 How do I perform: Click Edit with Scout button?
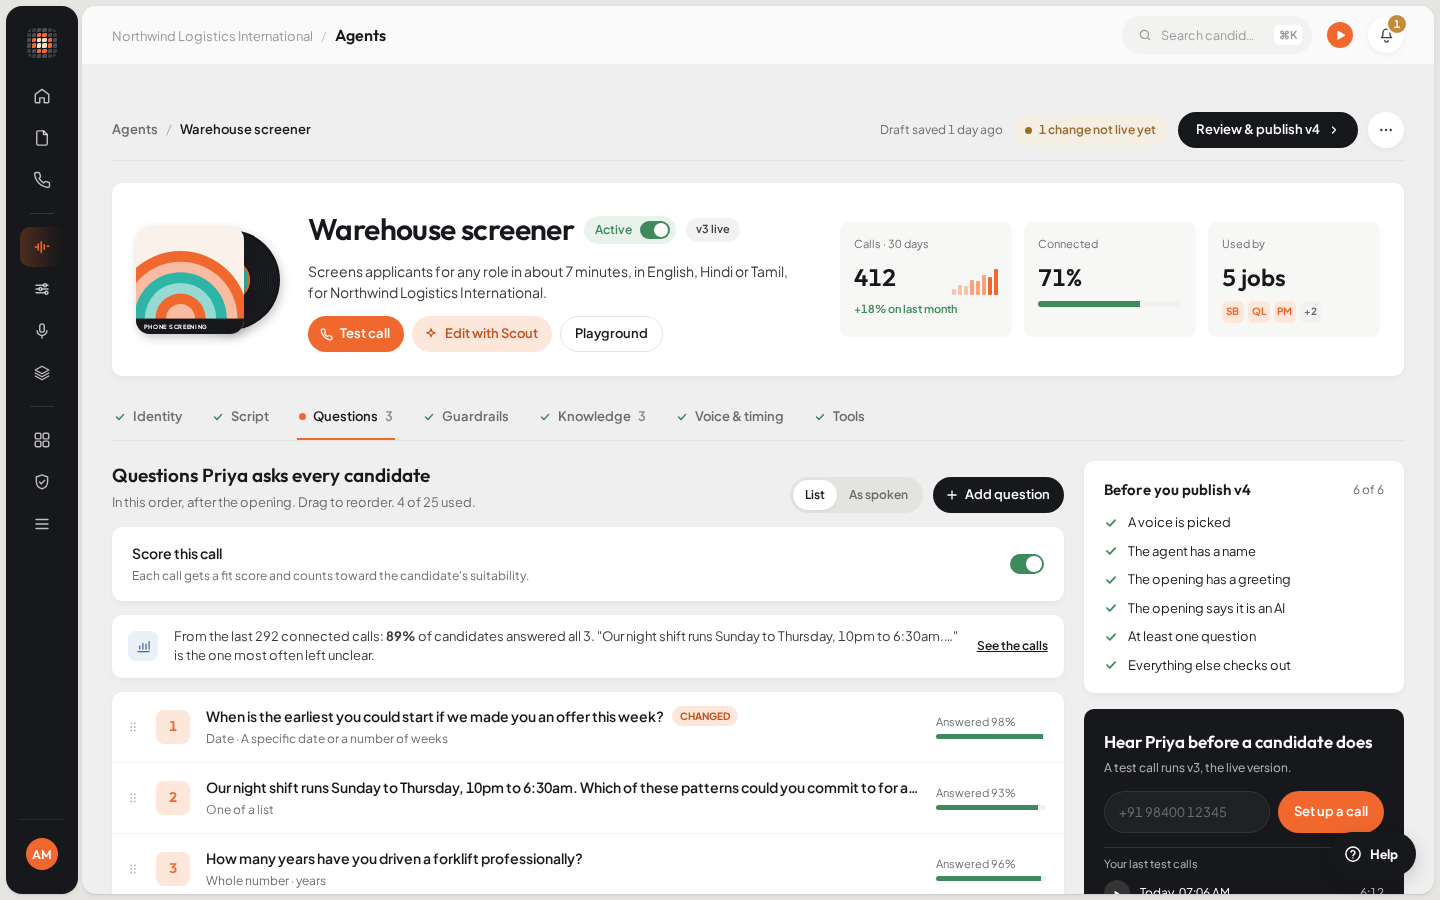coord(482,334)
